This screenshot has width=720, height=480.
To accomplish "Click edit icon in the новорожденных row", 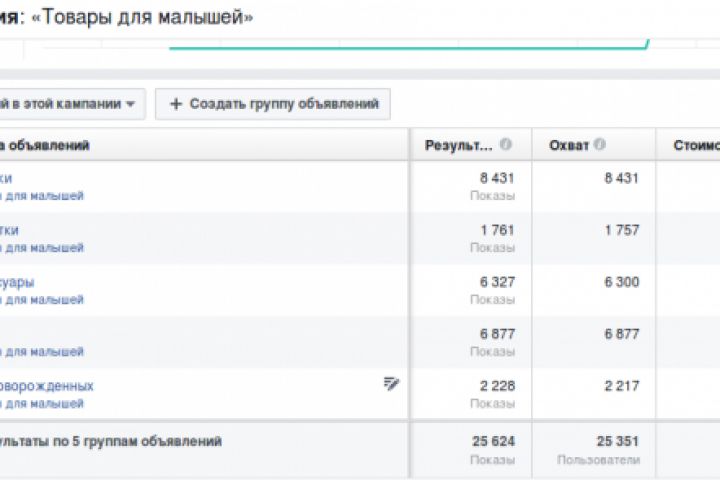I will 391,383.
